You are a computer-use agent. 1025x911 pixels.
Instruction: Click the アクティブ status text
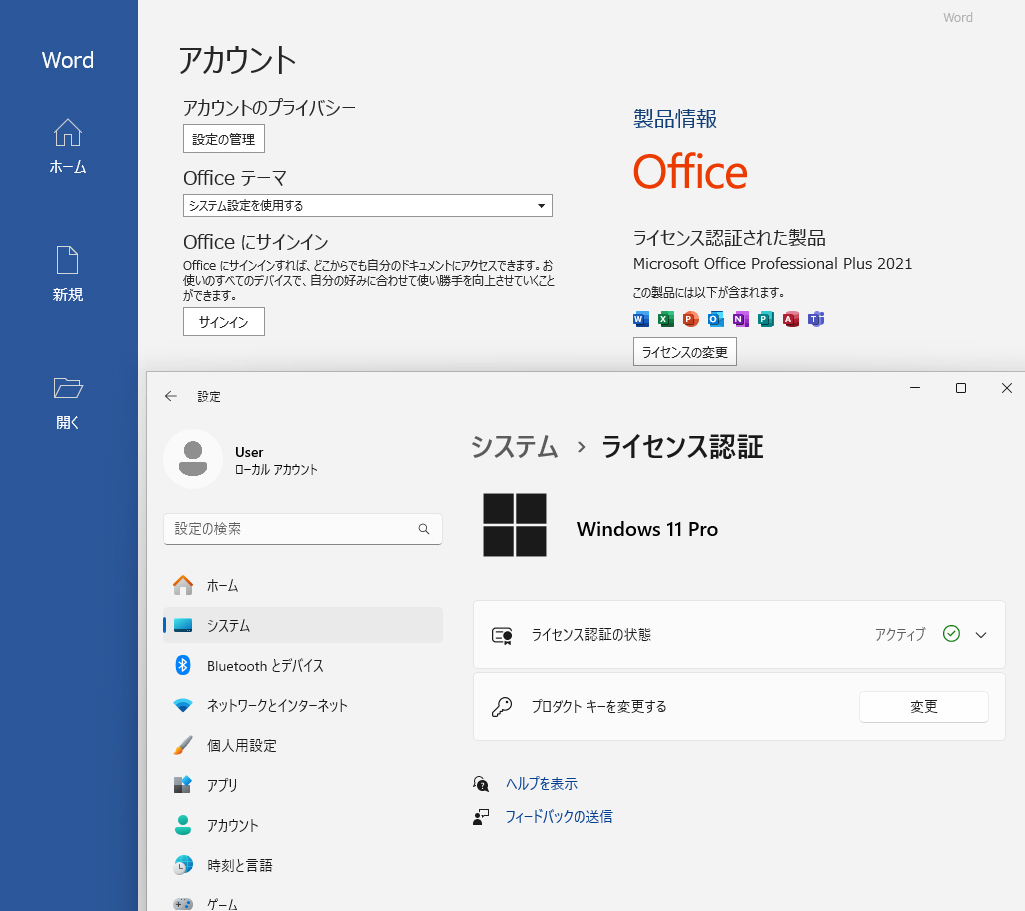click(x=900, y=634)
